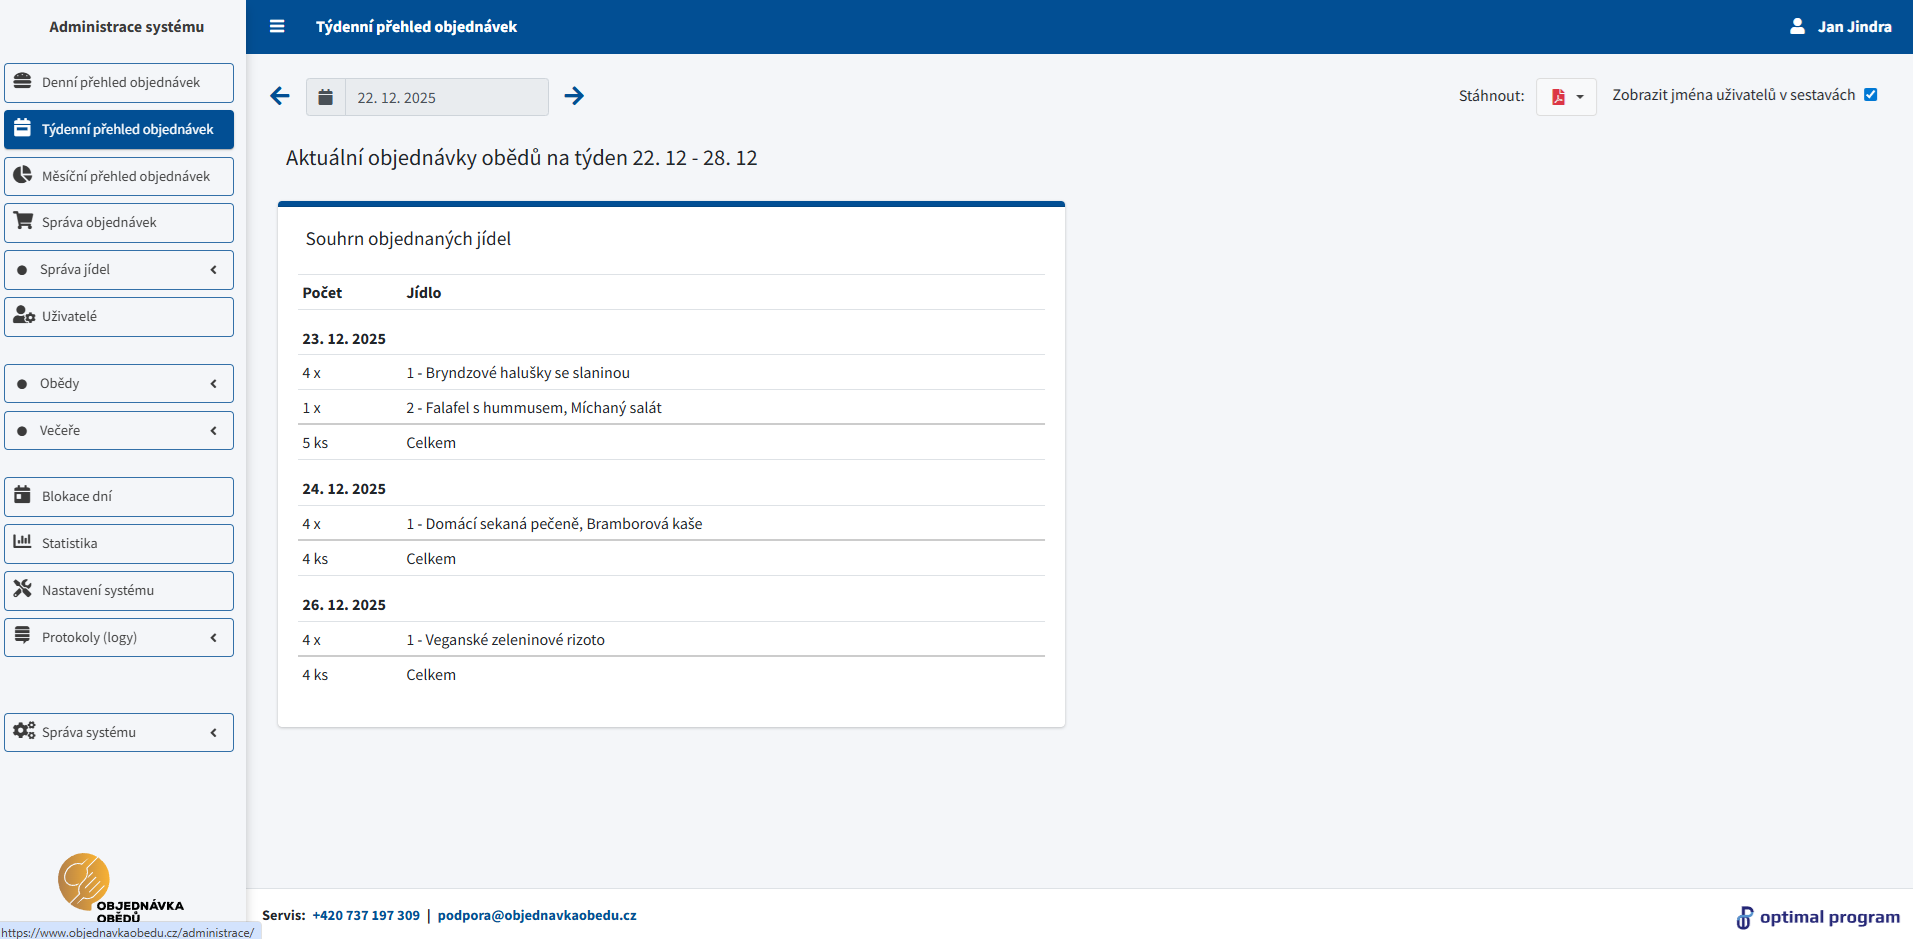Screen dimensions: 1913x939
Task: Click the bar chart Statistika icon
Action: click(23, 542)
